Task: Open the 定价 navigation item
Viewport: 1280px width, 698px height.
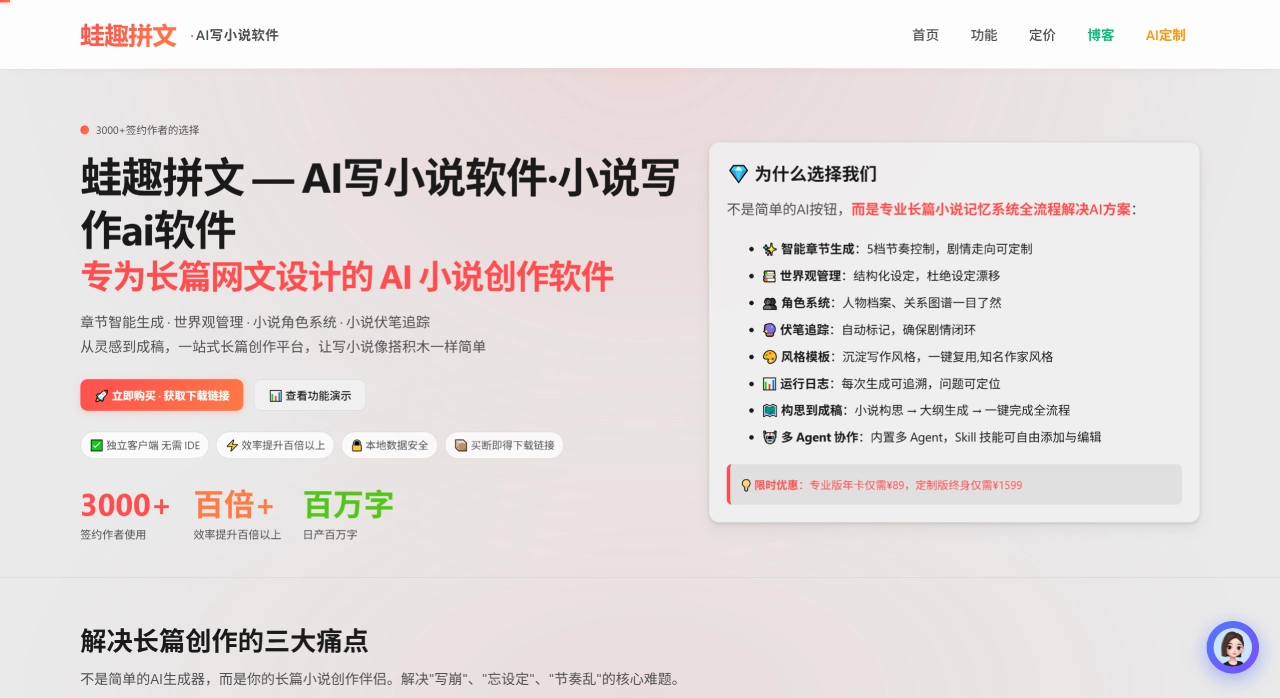Action: [1042, 35]
